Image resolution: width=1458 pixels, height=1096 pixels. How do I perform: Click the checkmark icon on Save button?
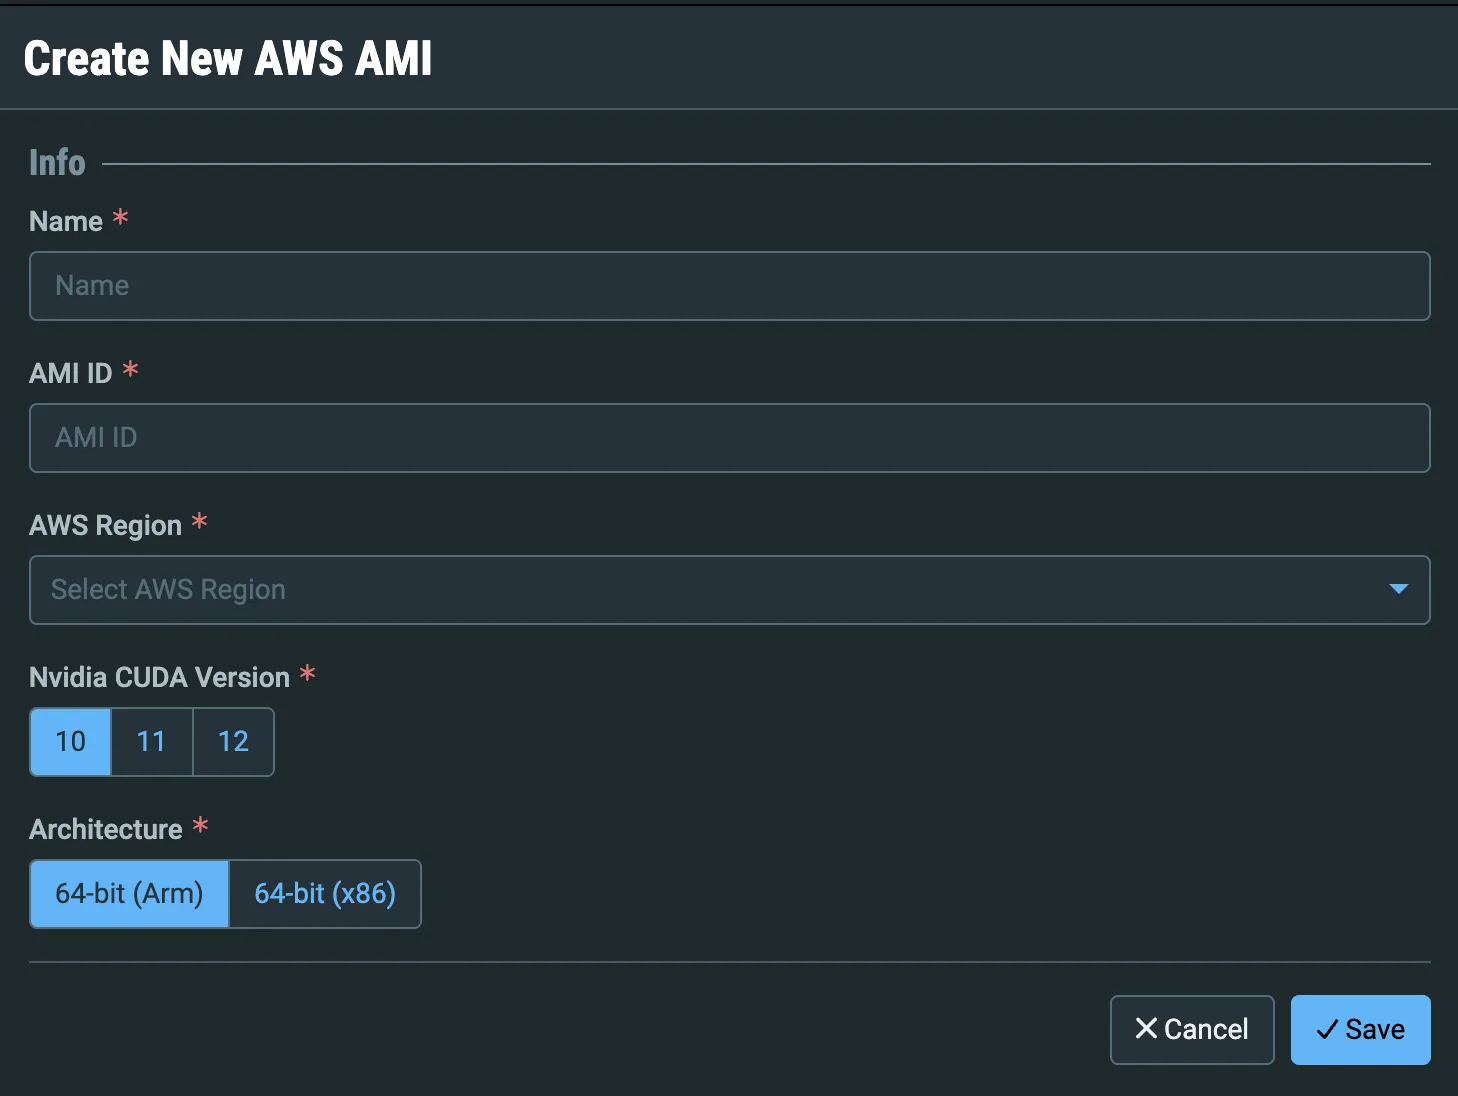pyautogui.click(x=1327, y=1030)
